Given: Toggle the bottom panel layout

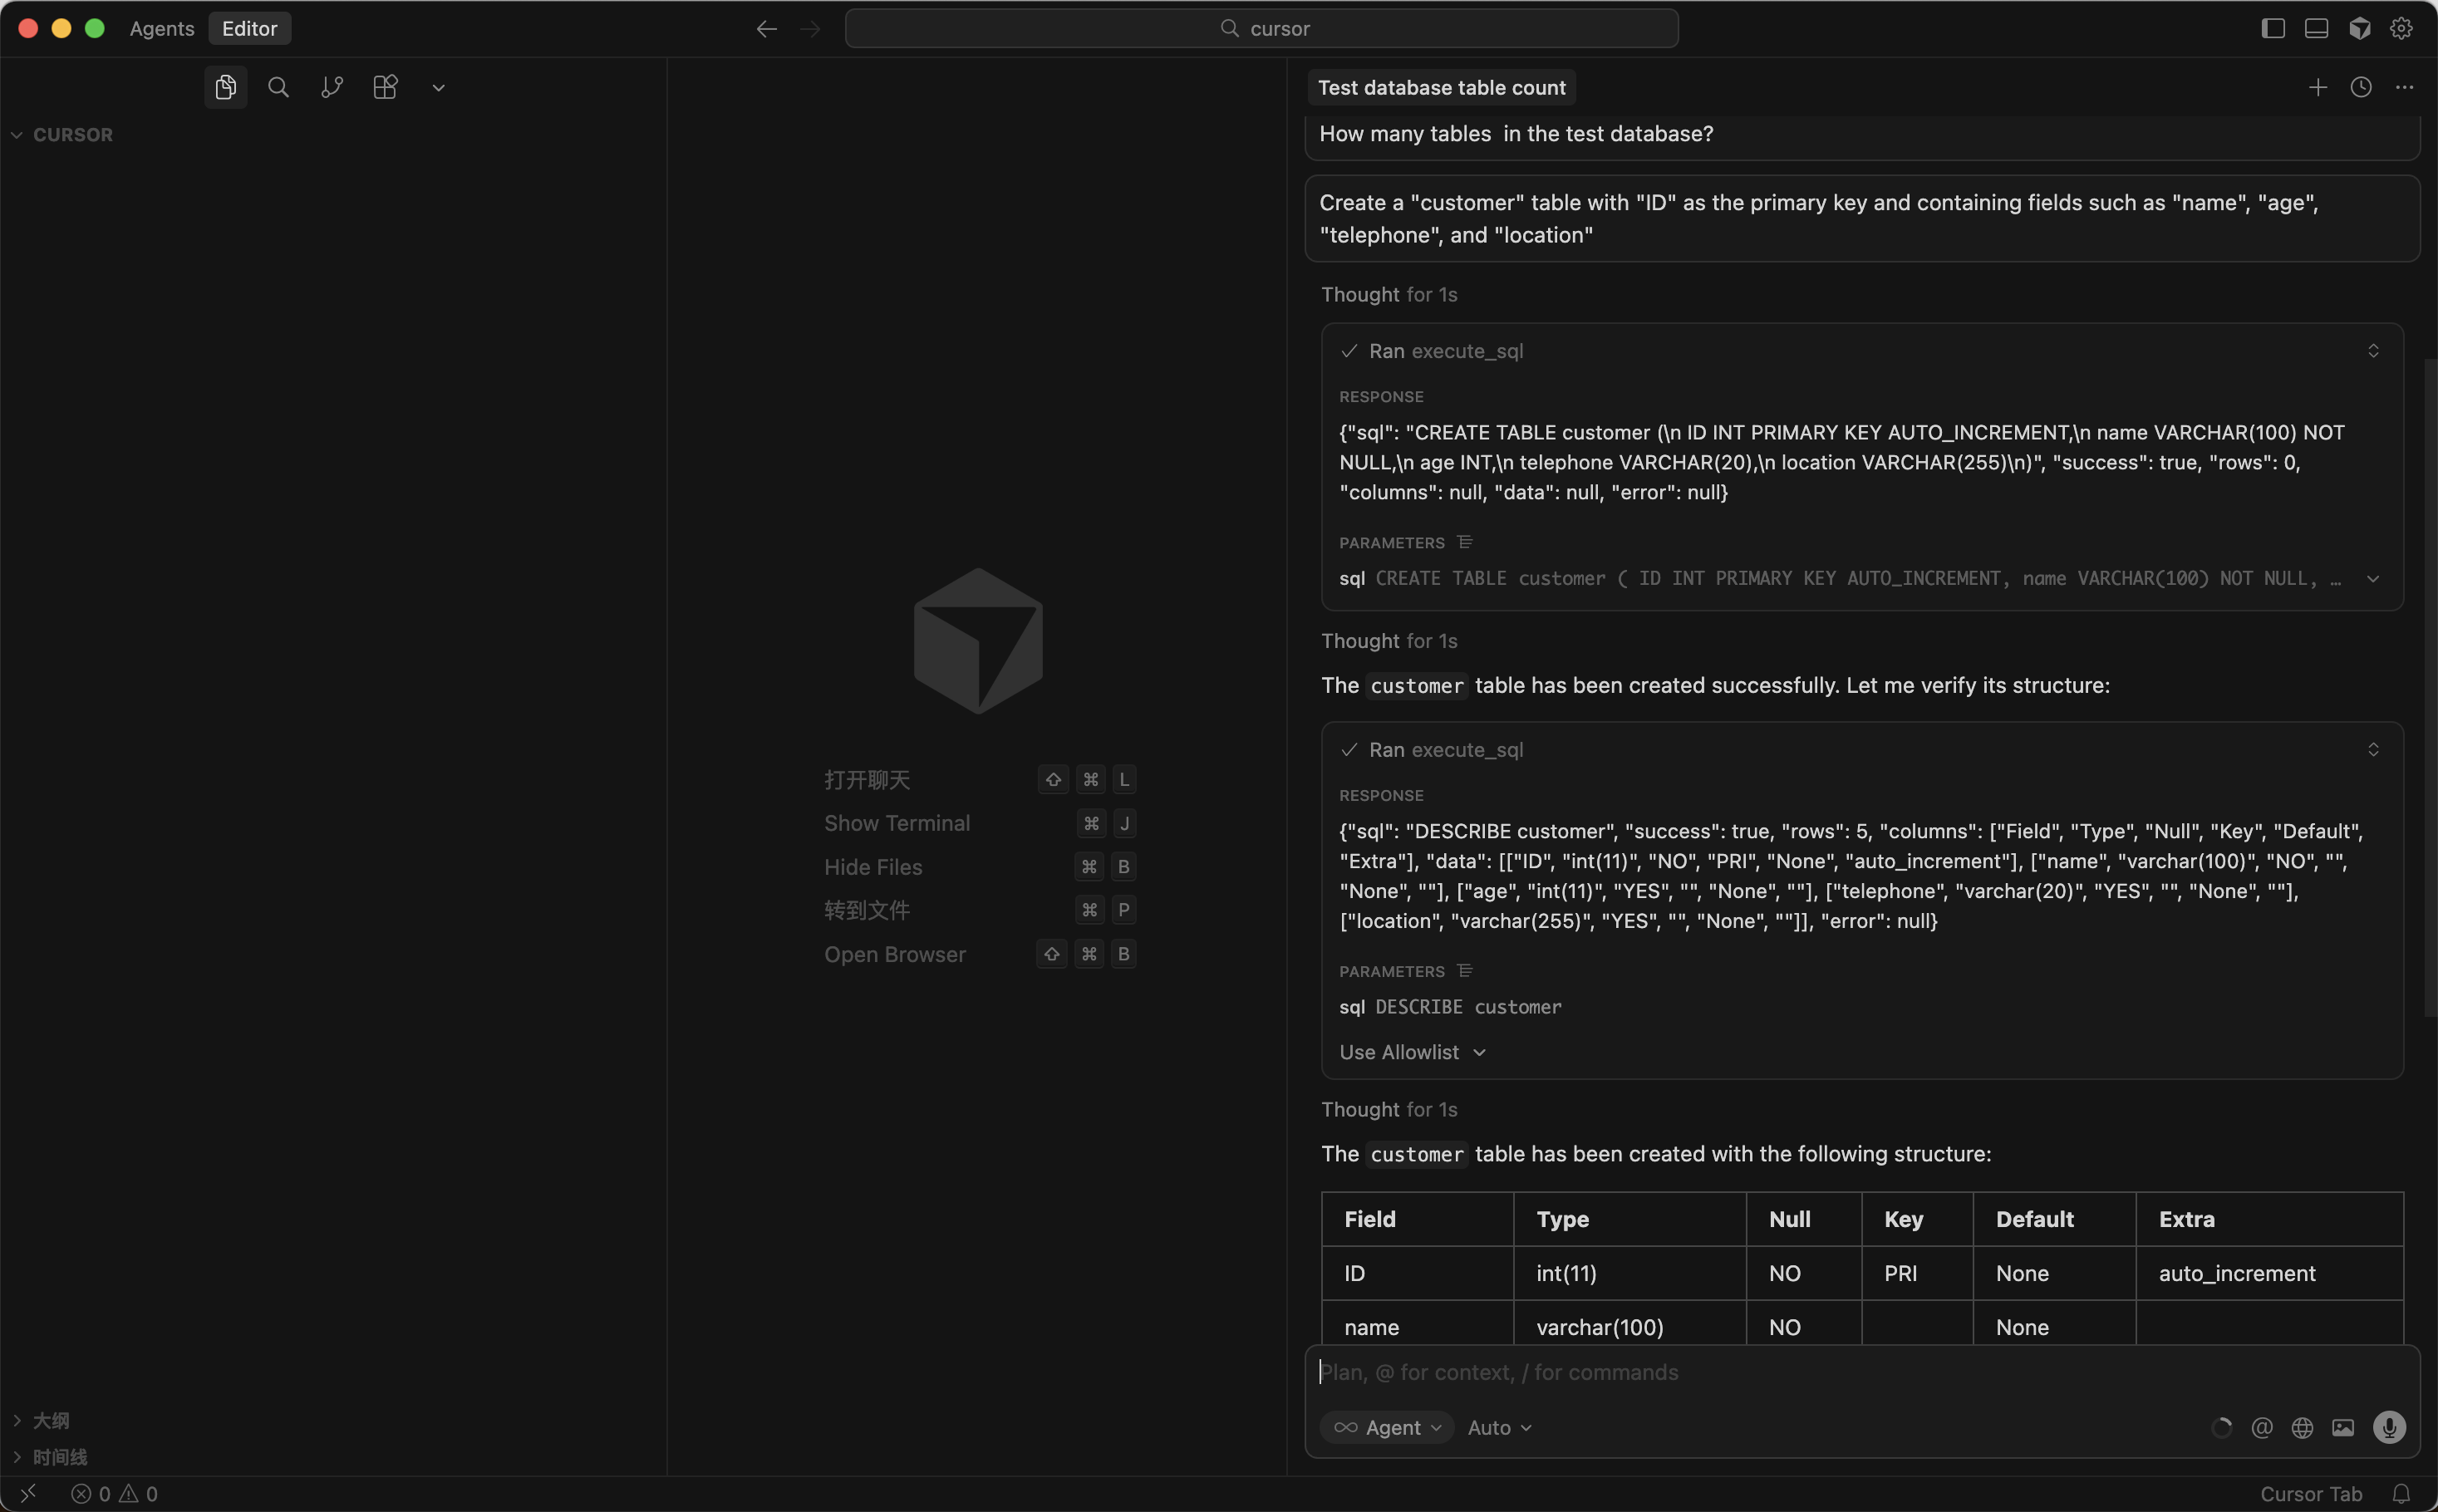Looking at the screenshot, I should tap(2316, 28).
